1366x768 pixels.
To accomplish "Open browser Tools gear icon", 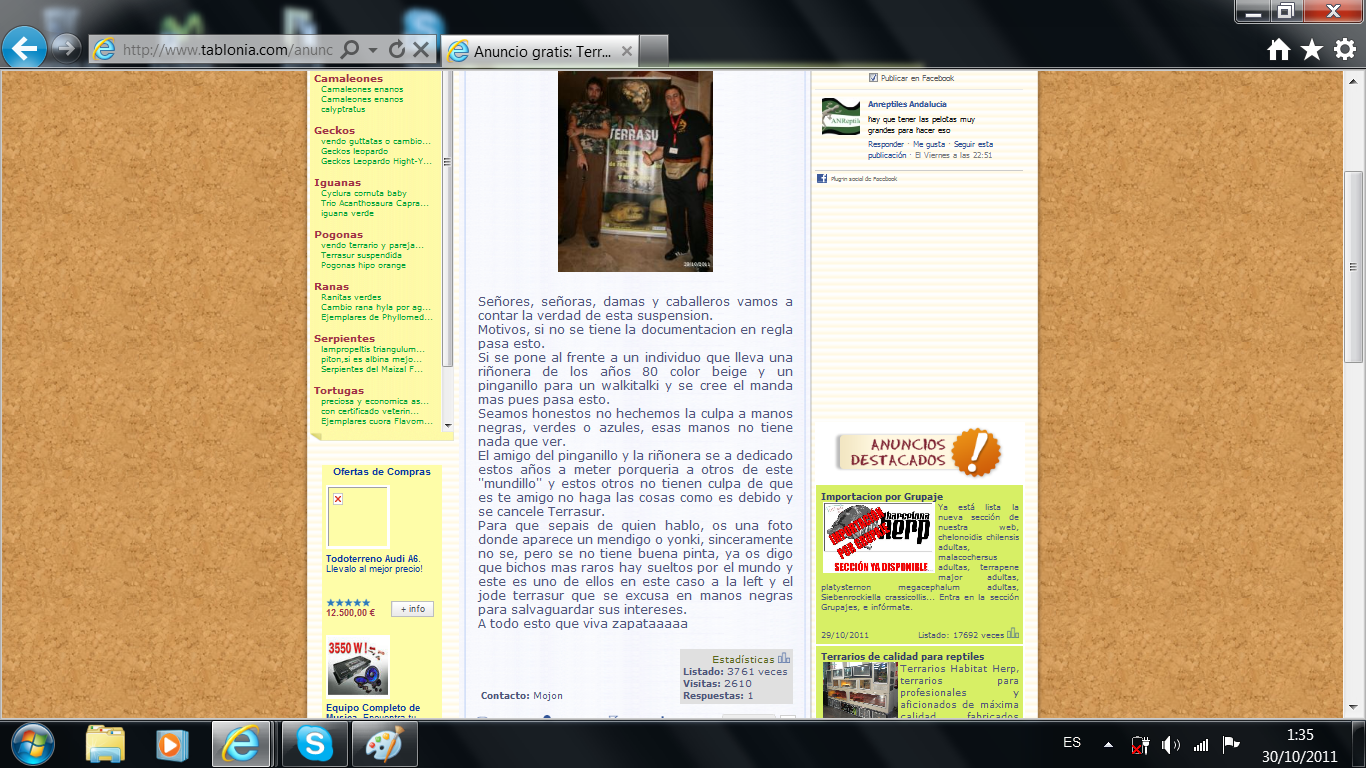I will click(x=1344, y=49).
